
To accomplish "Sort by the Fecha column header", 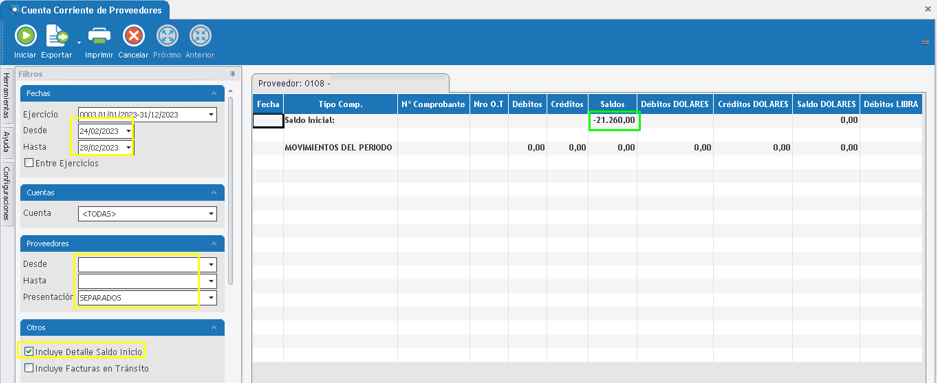I will coord(268,105).
